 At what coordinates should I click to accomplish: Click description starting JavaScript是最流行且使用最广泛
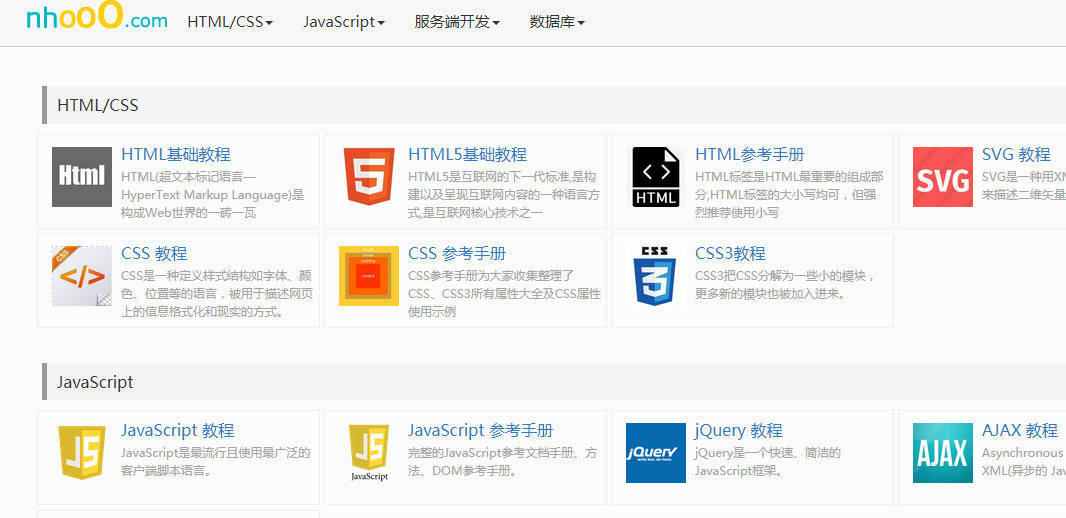click(216, 462)
